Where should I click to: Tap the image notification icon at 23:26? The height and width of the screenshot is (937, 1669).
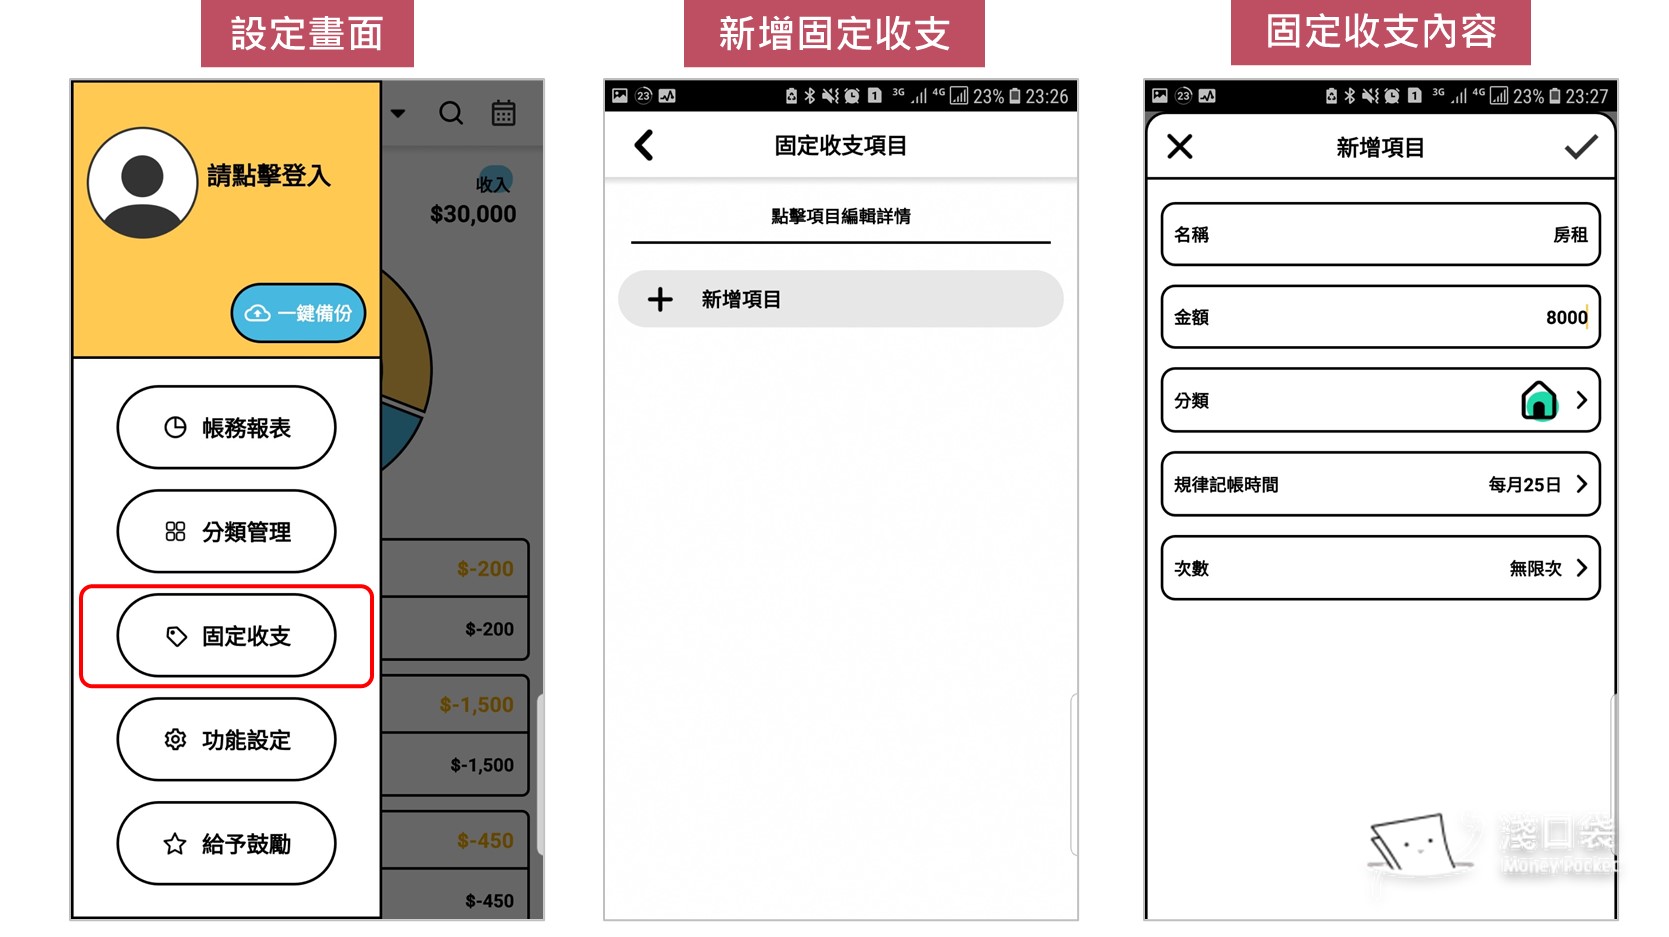[x=620, y=96]
